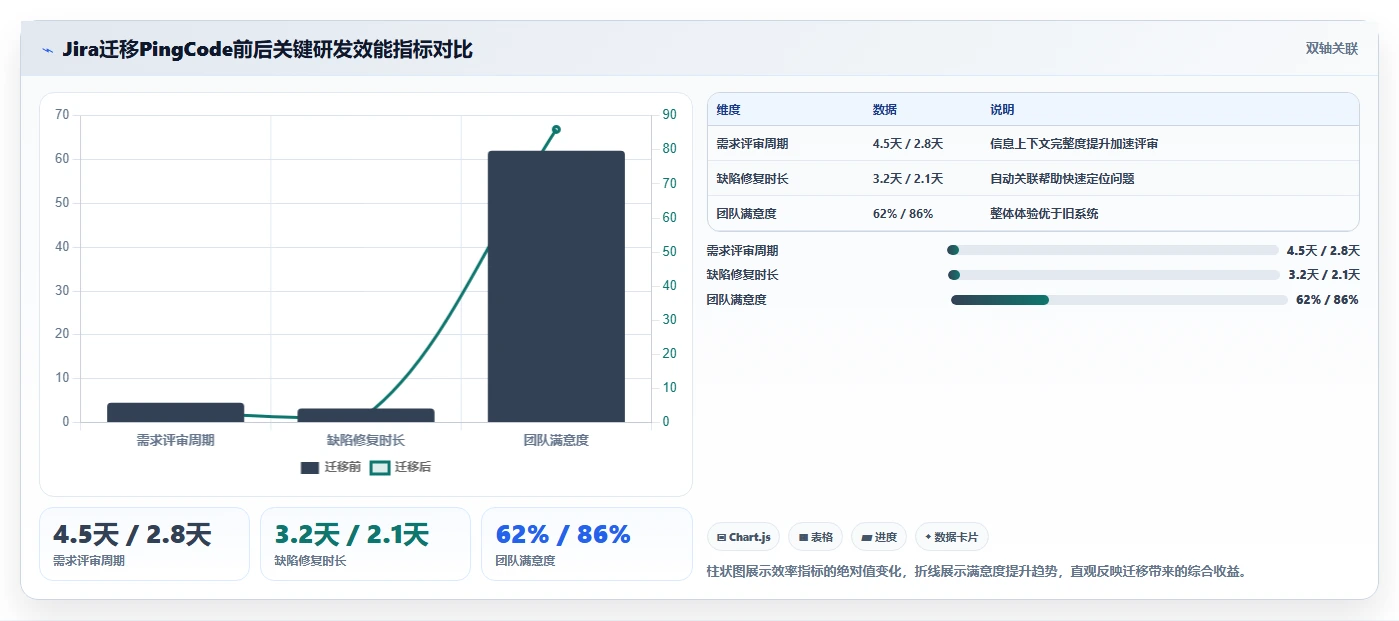The width and height of the screenshot is (1399, 621).
Task: Click the 团队满意度 bar in the chart
Action: pyautogui.click(x=556, y=287)
